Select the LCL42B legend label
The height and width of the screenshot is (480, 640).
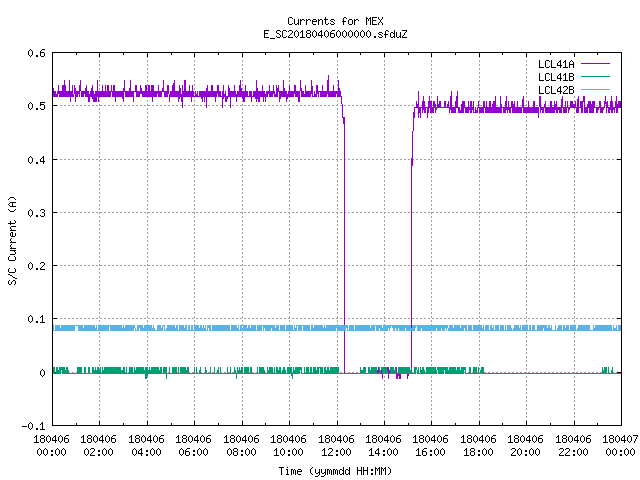click(556, 90)
